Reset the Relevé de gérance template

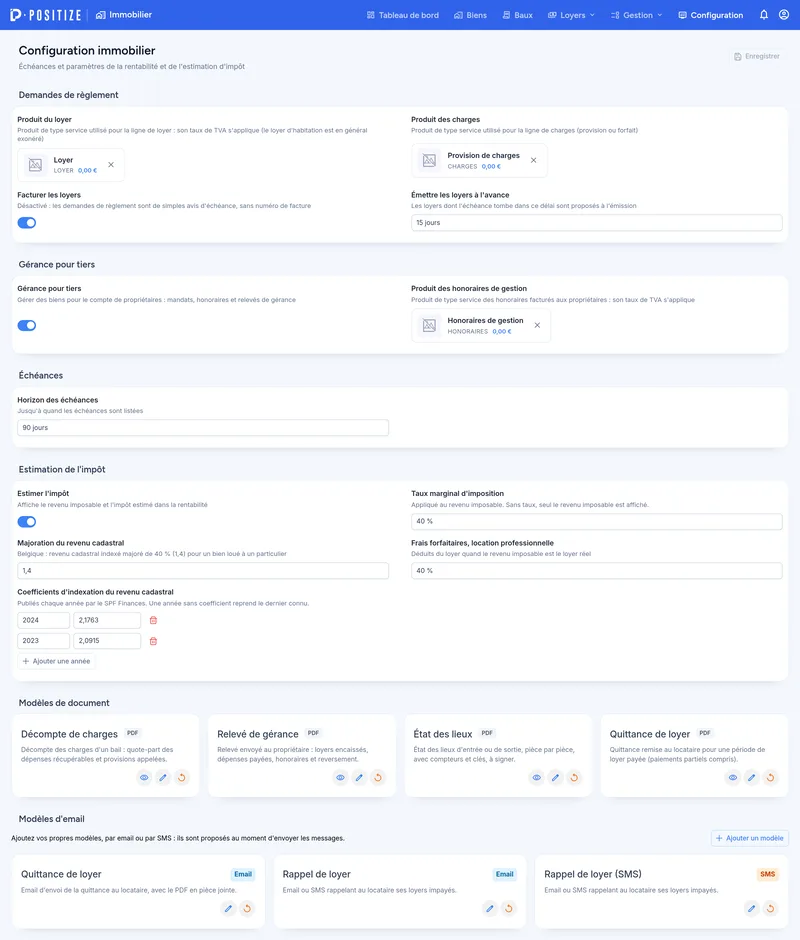[378, 778]
